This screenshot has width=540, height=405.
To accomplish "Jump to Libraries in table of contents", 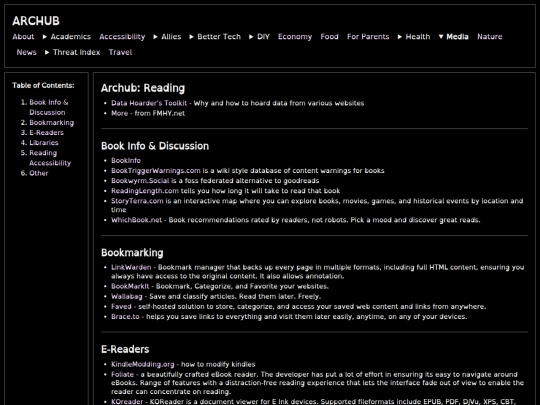I will [x=44, y=143].
